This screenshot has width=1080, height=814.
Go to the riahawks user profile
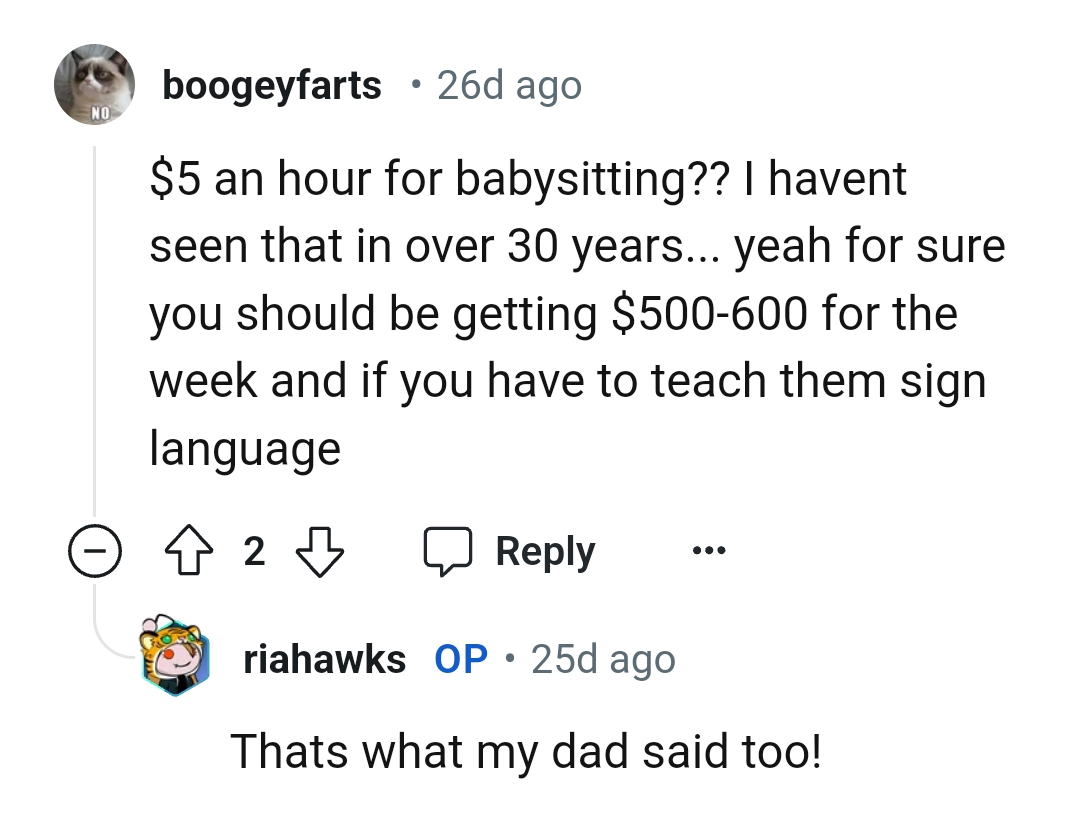(x=324, y=659)
